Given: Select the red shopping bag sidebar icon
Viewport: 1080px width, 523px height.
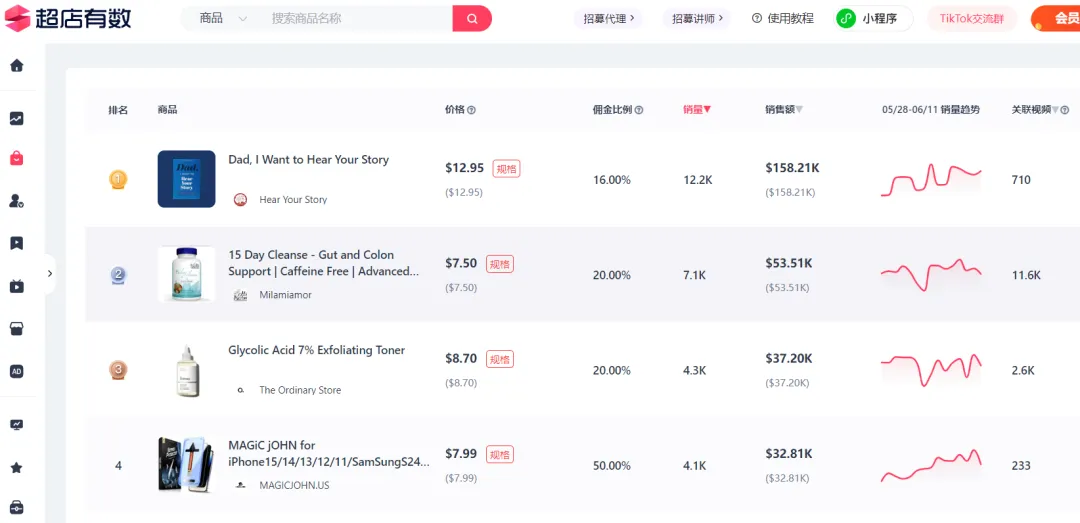Looking at the screenshot, I should [x=17, y=158].
